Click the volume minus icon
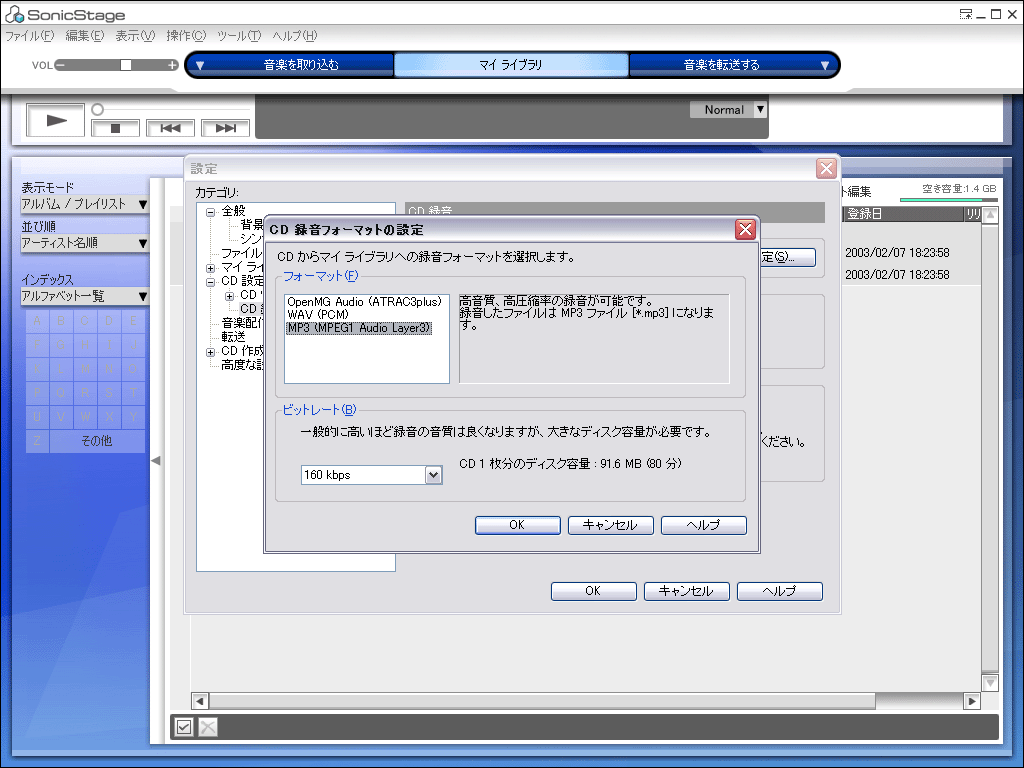This screenshot has width=1024, height=768. point(60,65)
